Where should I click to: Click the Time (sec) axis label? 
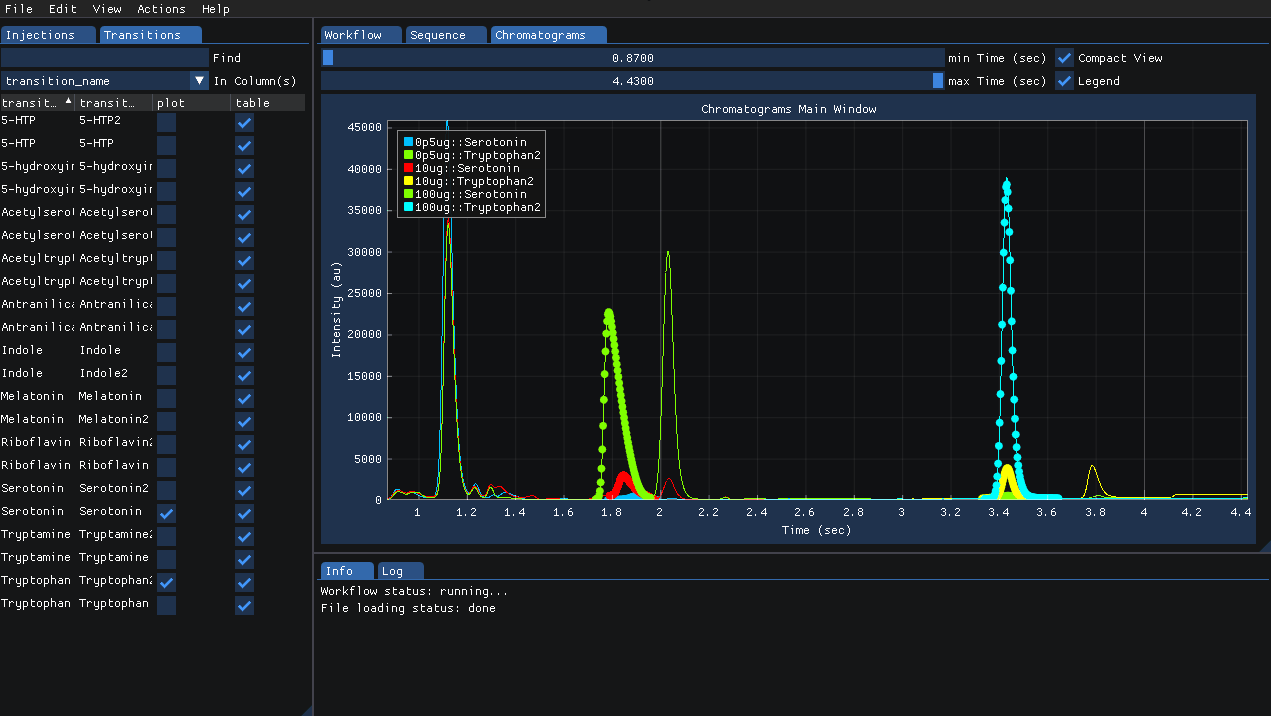(816, 530)
